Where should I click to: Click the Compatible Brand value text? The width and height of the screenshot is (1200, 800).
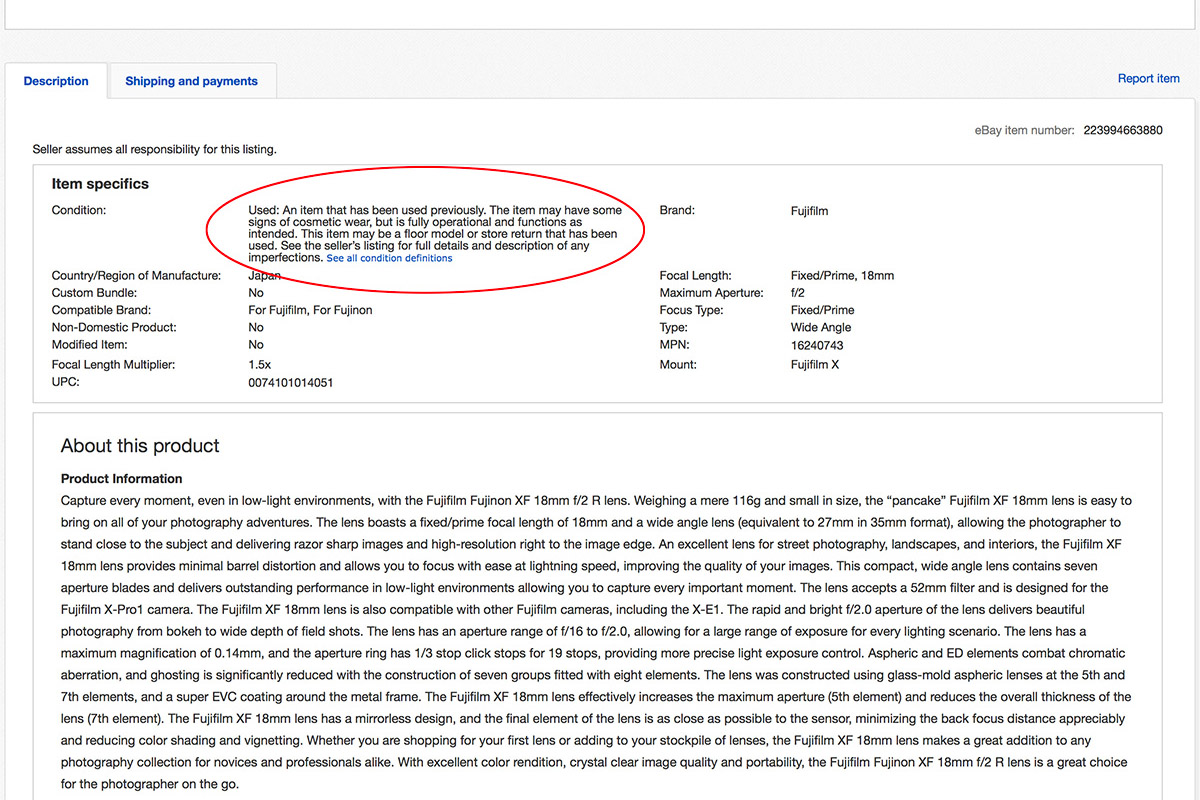(x=310, y=310)
